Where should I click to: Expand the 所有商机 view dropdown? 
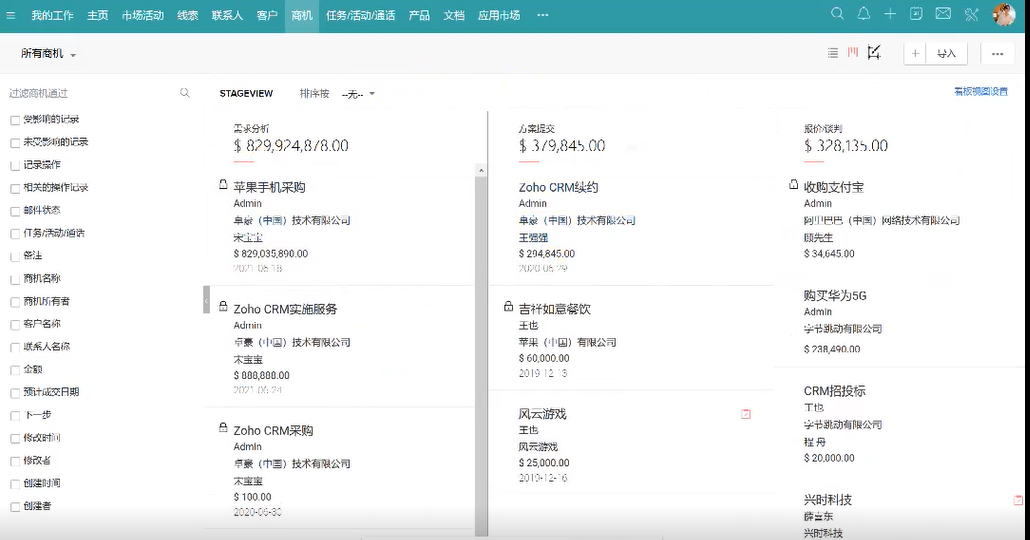[49, 54]
